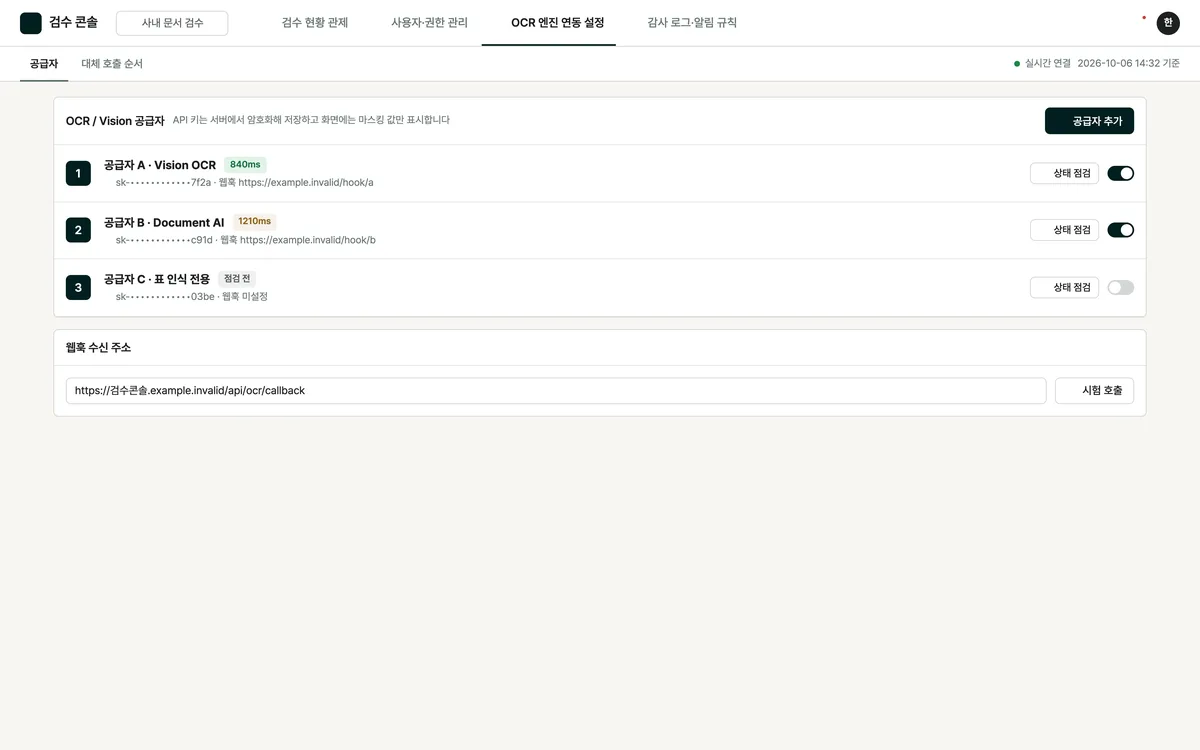Select the number 3 priority badge
Image resolution: width=1200 pixels, height=750 pixels.
coord(78,287)
